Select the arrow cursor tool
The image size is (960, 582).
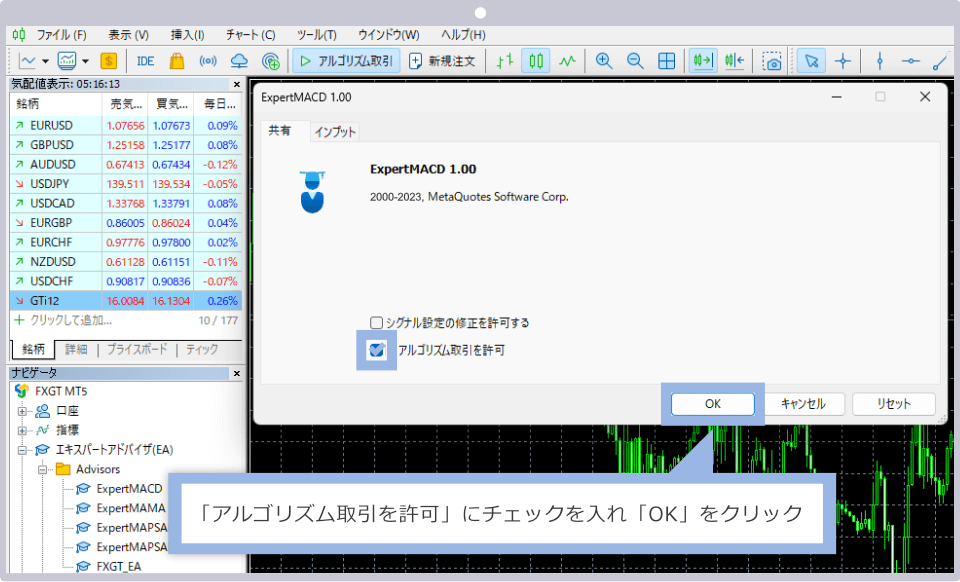pyautogui.click(x=812, y=61)
